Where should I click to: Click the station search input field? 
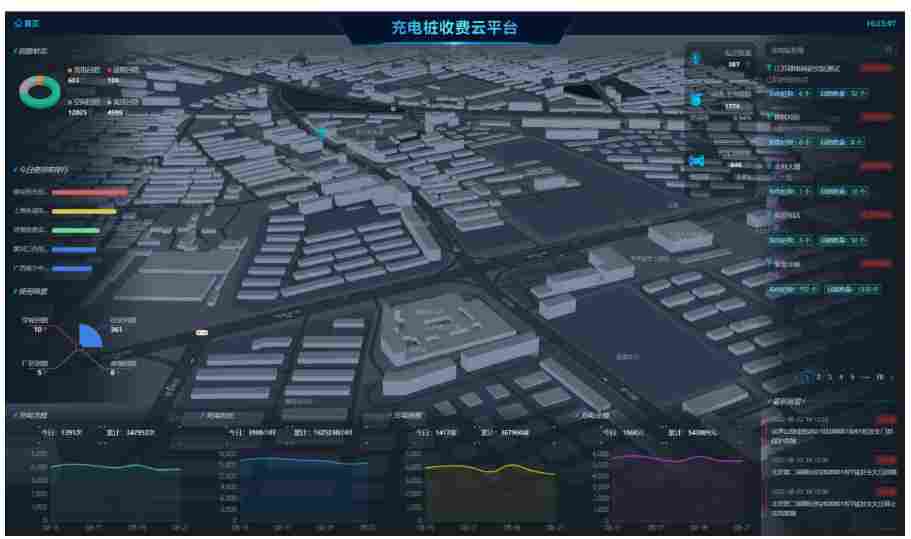[820, 49]
